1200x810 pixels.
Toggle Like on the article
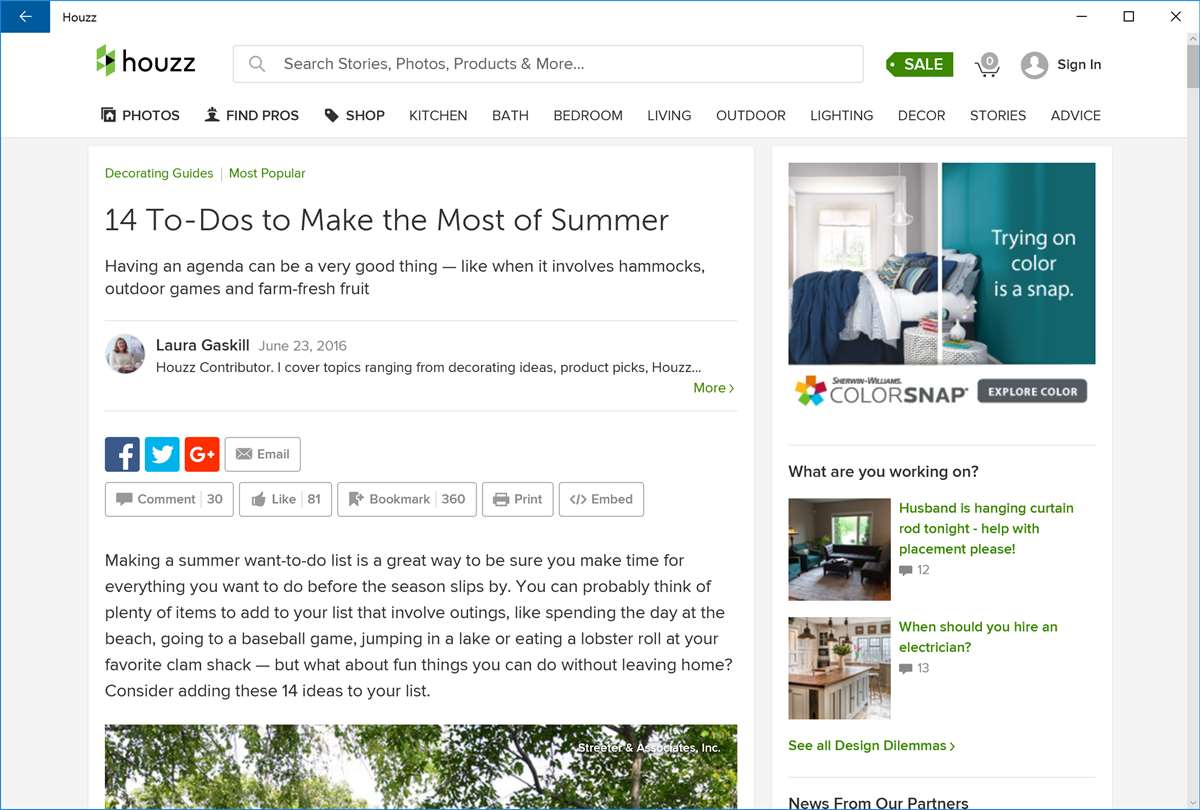[285, 499]
